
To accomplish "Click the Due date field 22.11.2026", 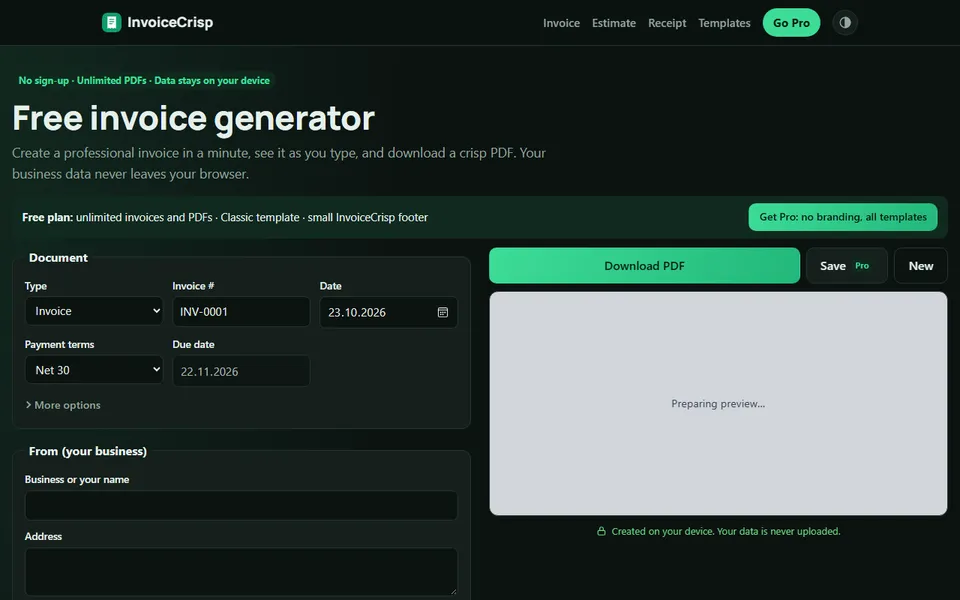I will 241,371.
